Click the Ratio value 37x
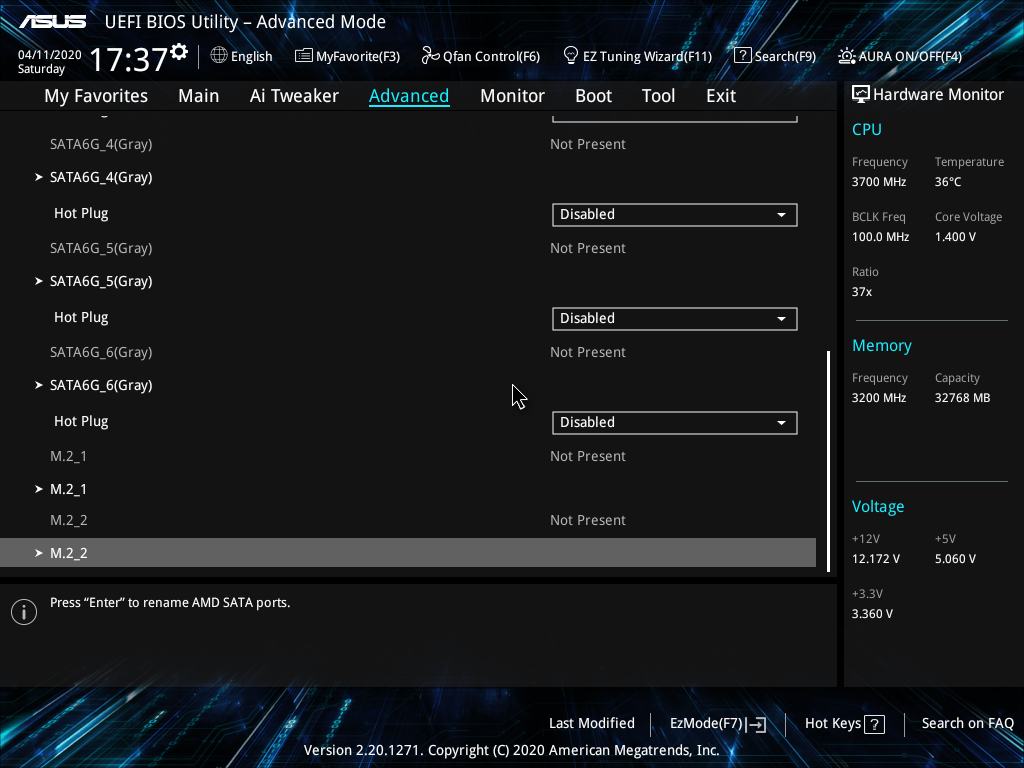1024x768 pixels. coord(861,292)
